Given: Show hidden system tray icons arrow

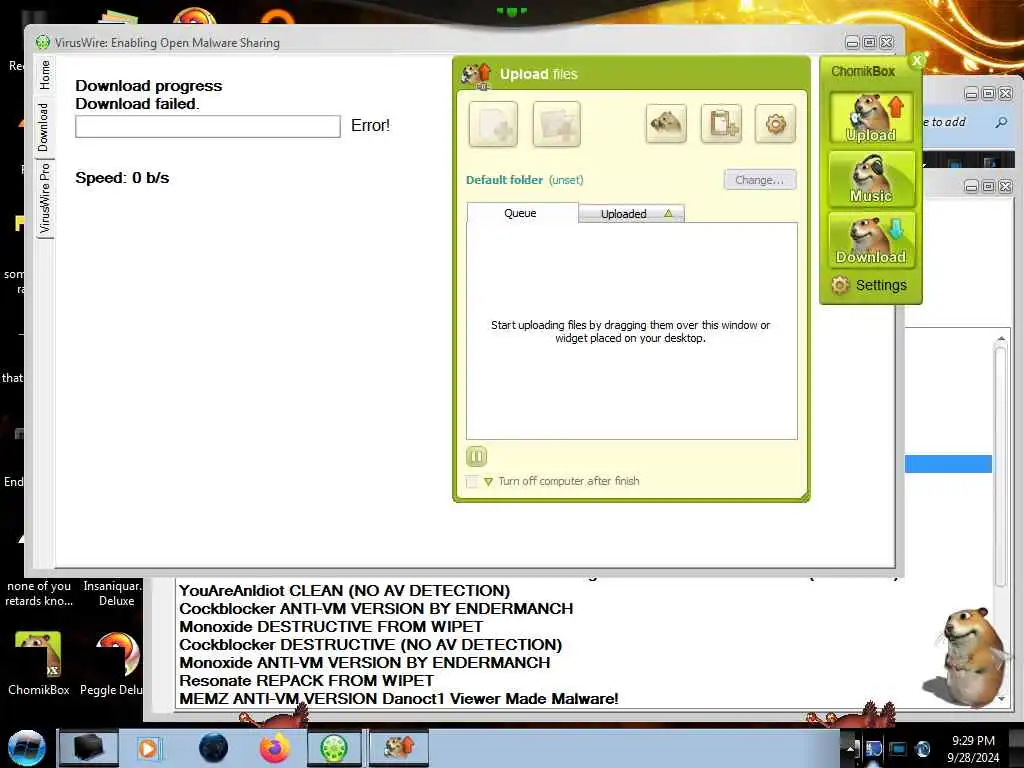Looking at the screenshot, I should click(851, 748).
